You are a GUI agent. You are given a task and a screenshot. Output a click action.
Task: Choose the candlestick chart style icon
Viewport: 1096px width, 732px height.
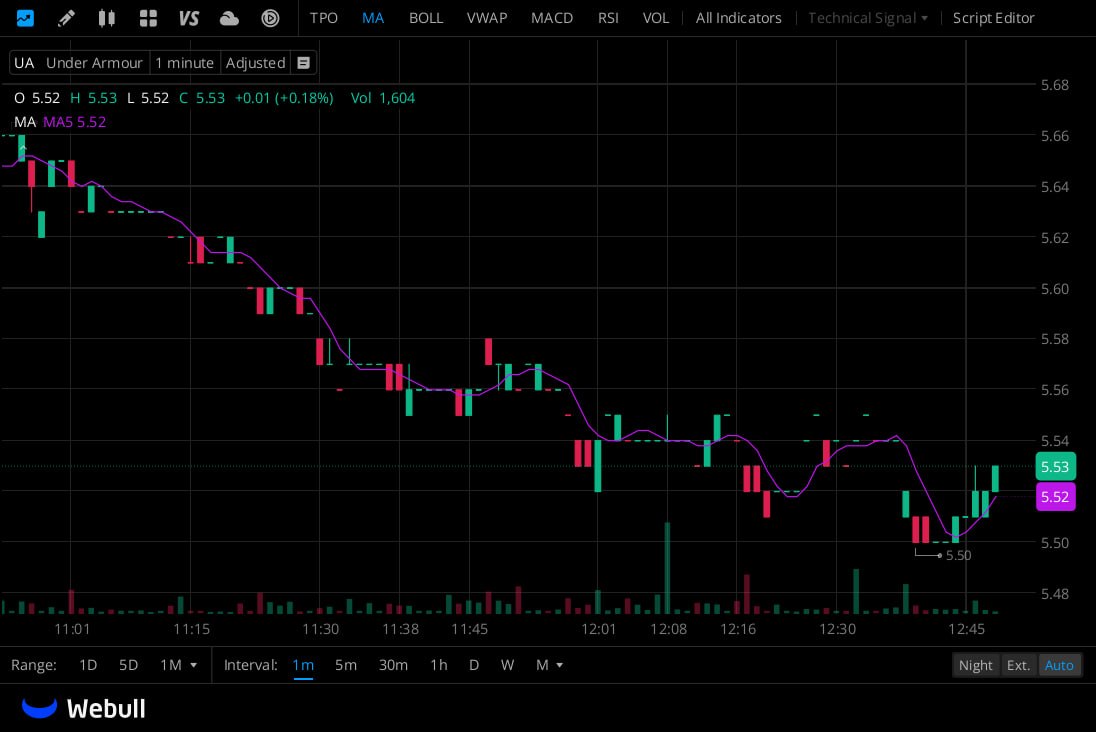coord(106,18)
